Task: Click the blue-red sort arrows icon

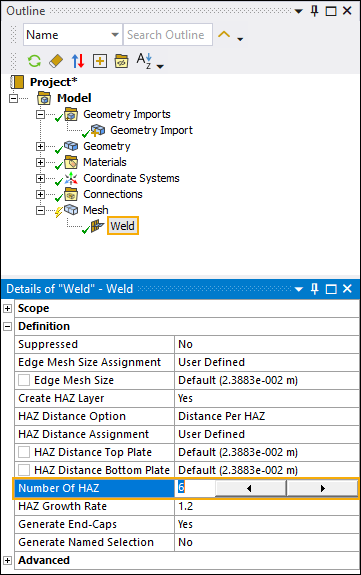Action: 78,61
